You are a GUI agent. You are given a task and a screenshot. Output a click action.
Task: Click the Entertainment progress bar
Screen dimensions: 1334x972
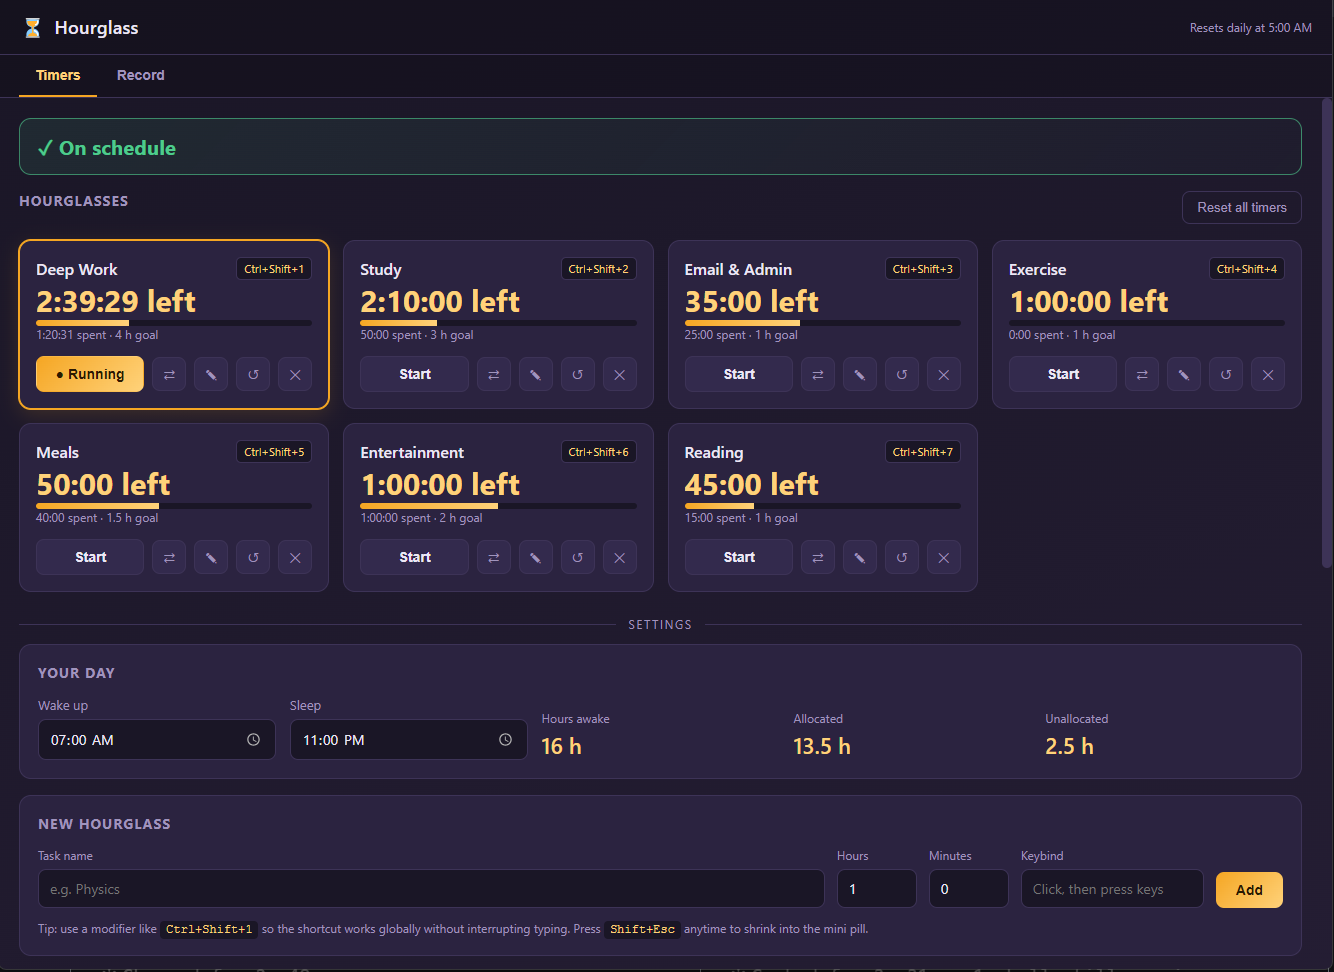(498, 506)
